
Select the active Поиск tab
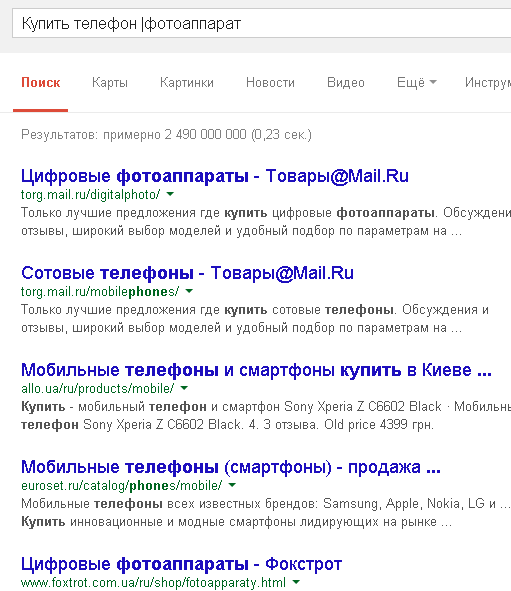click(41, 83)
